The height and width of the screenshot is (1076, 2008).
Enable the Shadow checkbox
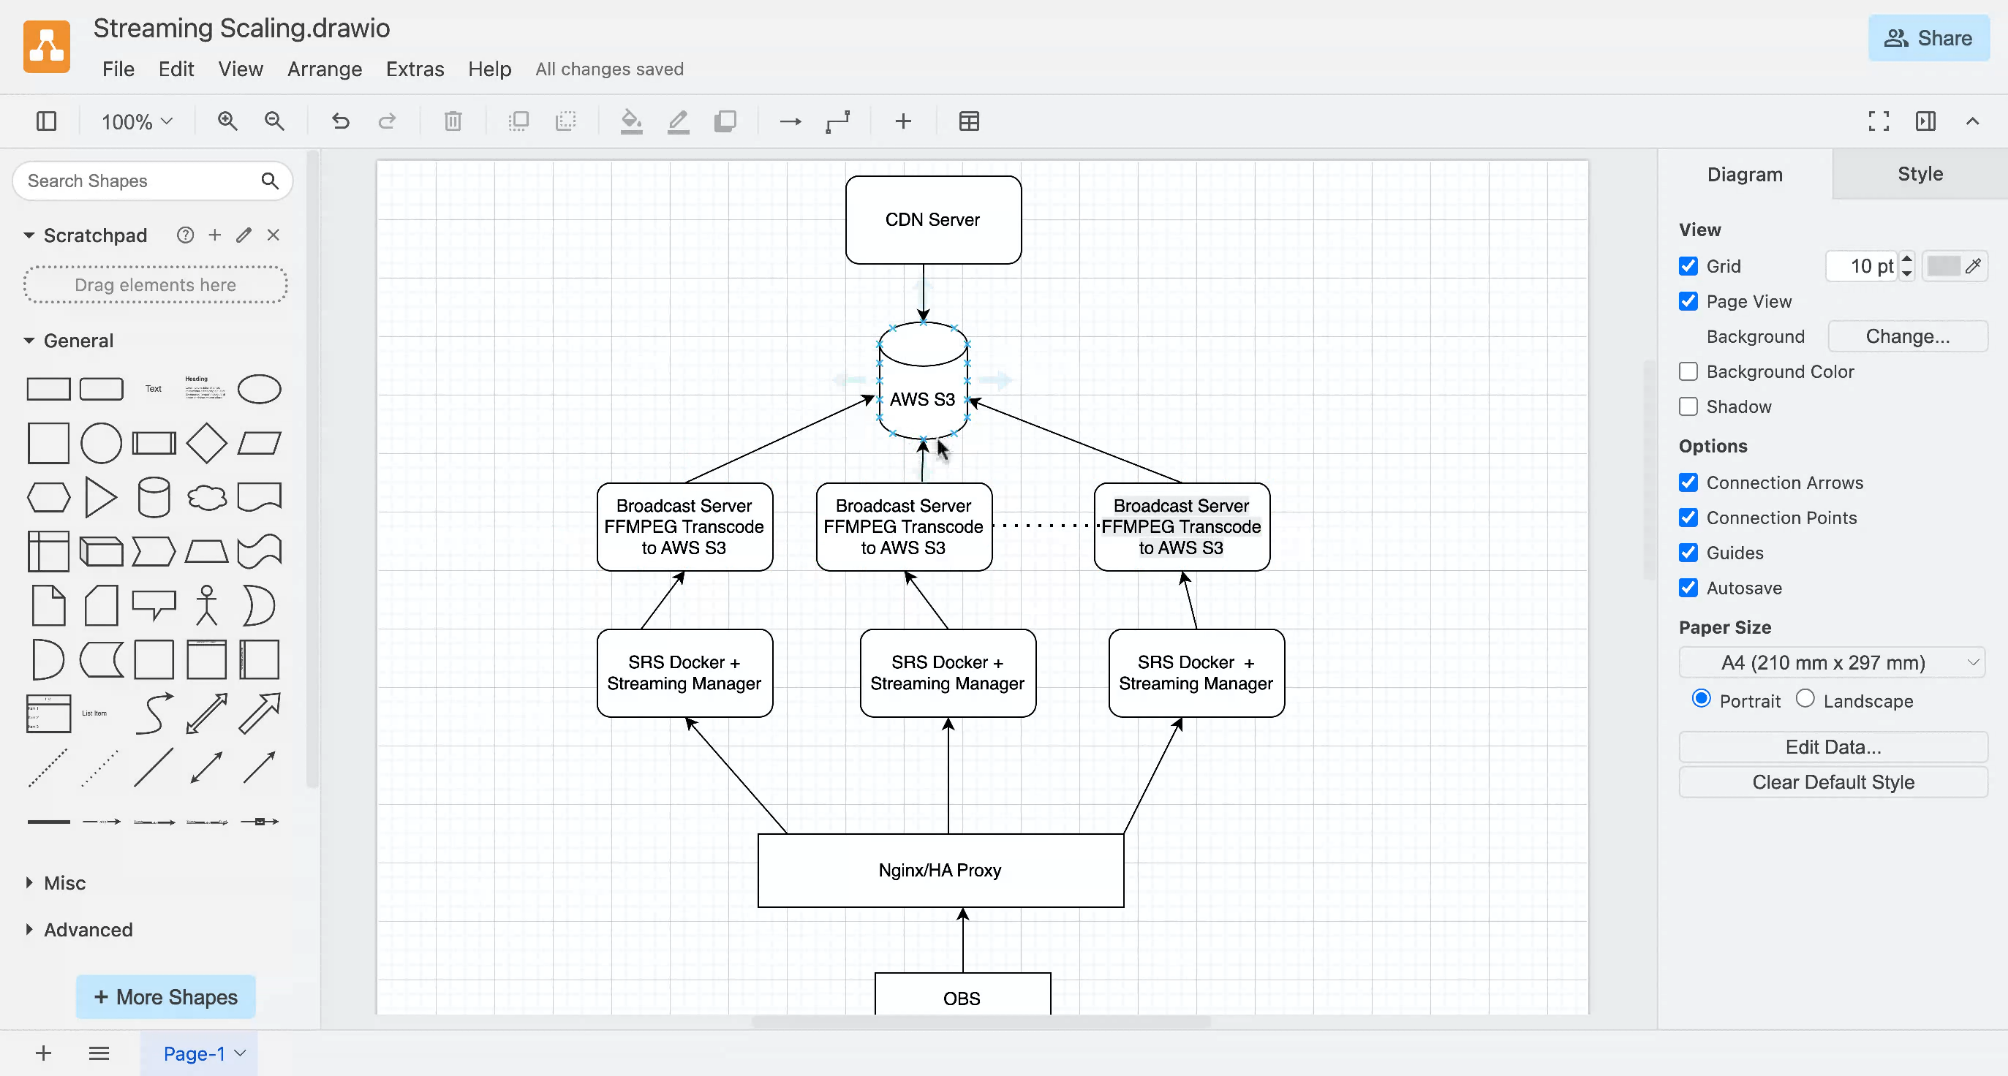coord(1689,406)
